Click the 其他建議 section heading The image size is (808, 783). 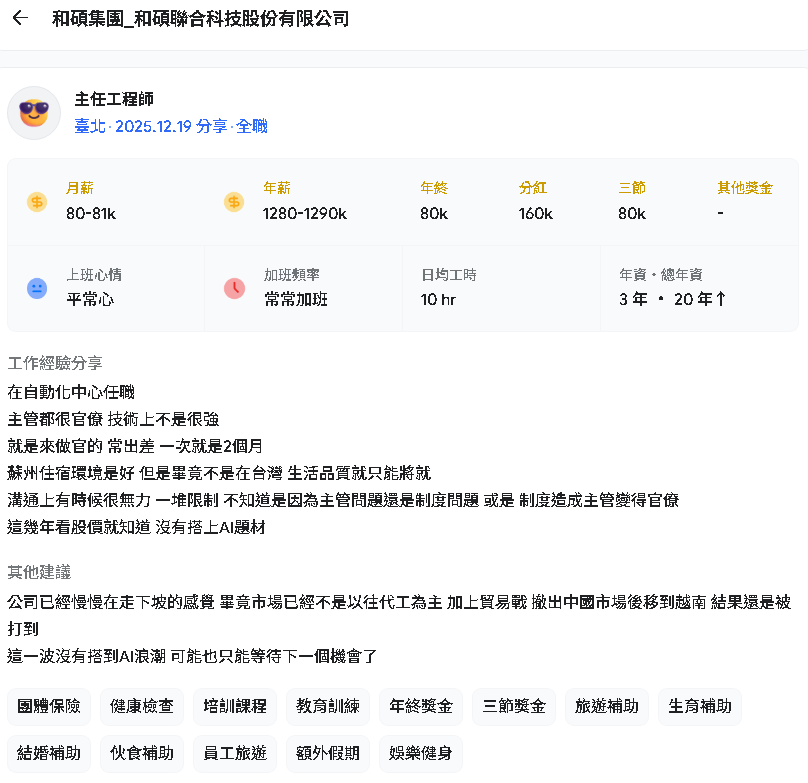(39, 572)
